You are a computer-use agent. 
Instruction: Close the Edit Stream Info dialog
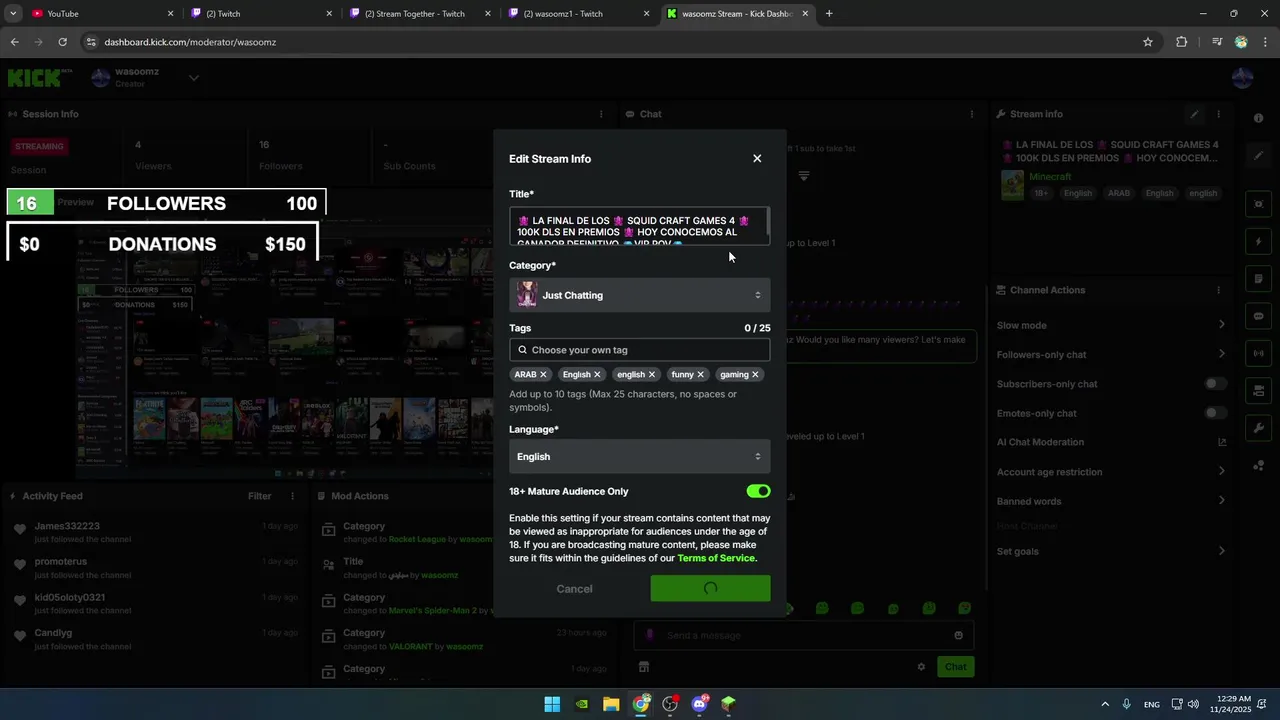click(757, 158)
